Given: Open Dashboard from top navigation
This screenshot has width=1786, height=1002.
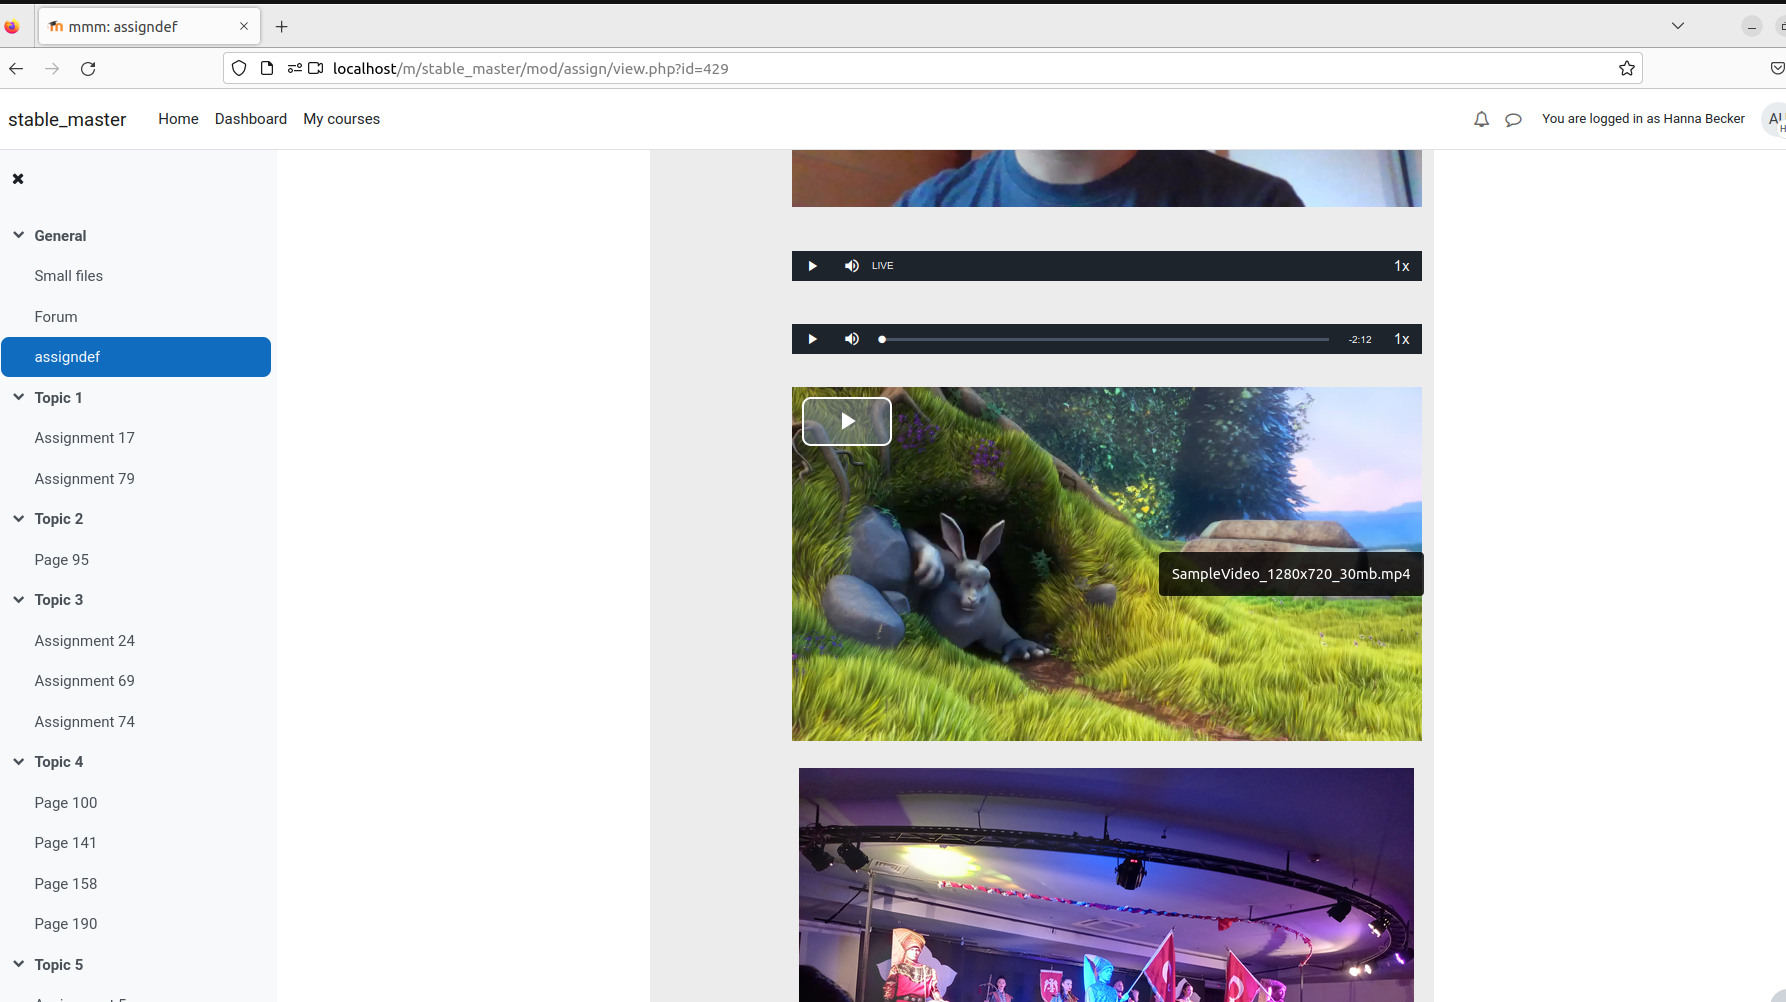Looking at the screenshot, I should point(251,119).
